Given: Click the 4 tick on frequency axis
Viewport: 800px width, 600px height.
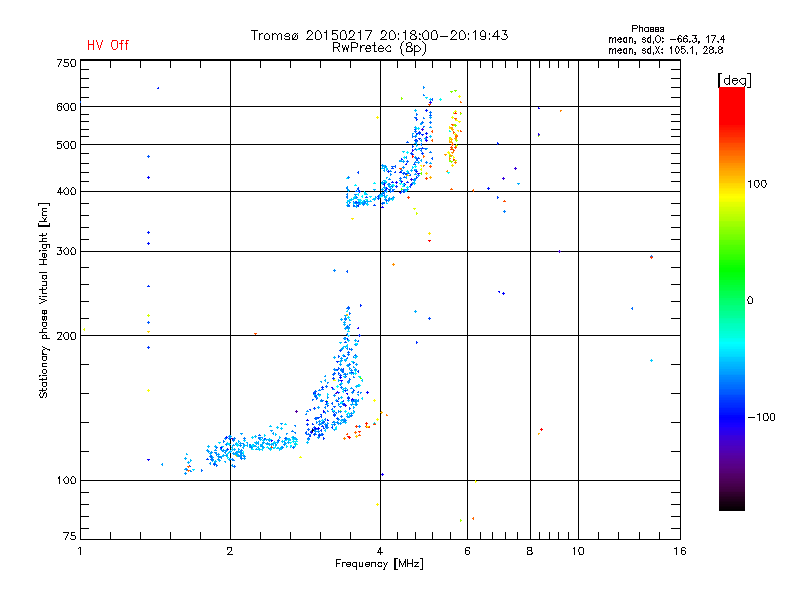Looking at the screenshot, I should pos(380,551).
